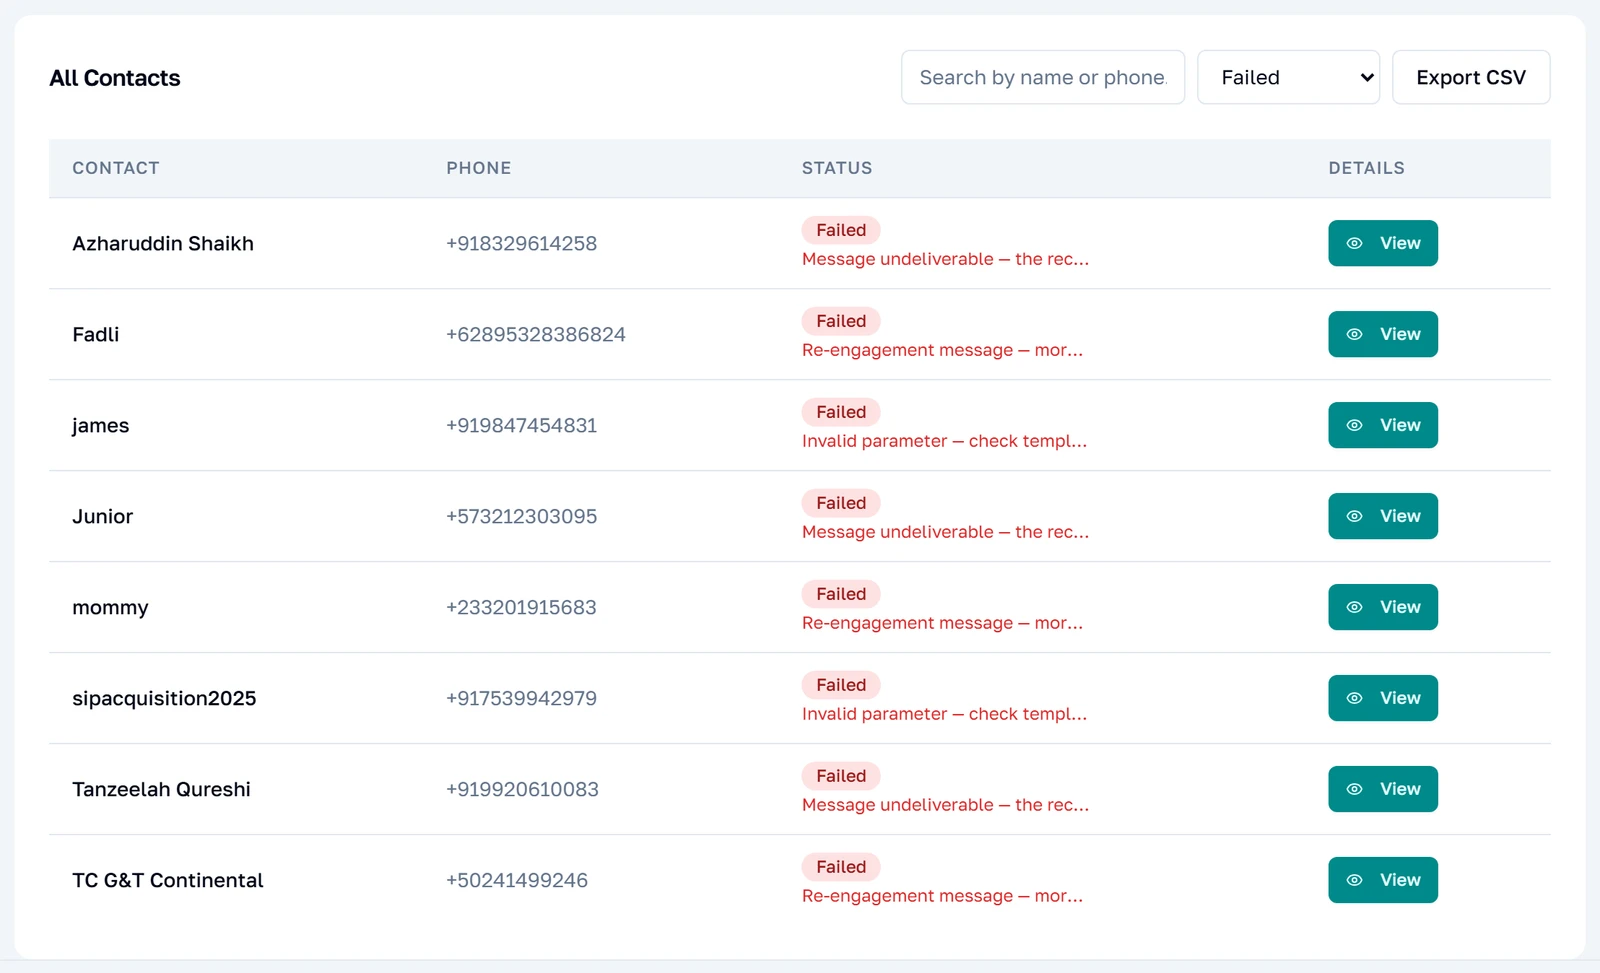Viewport: 1600px width, 973px height.
Task: Click eye icon in Fadli's View button
Action: coord(1354,334)
